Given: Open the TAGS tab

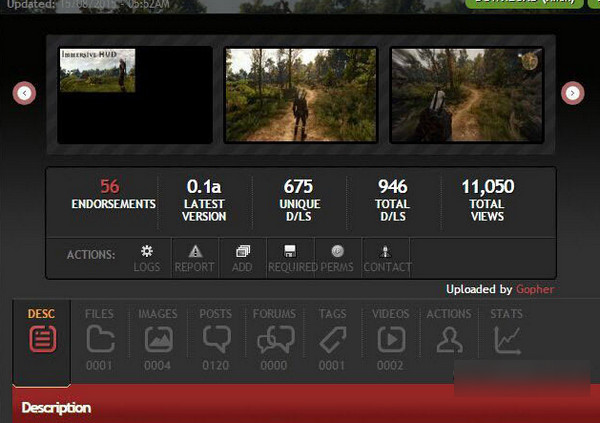Looking at the screenshot, I should [x=333, y=339].
